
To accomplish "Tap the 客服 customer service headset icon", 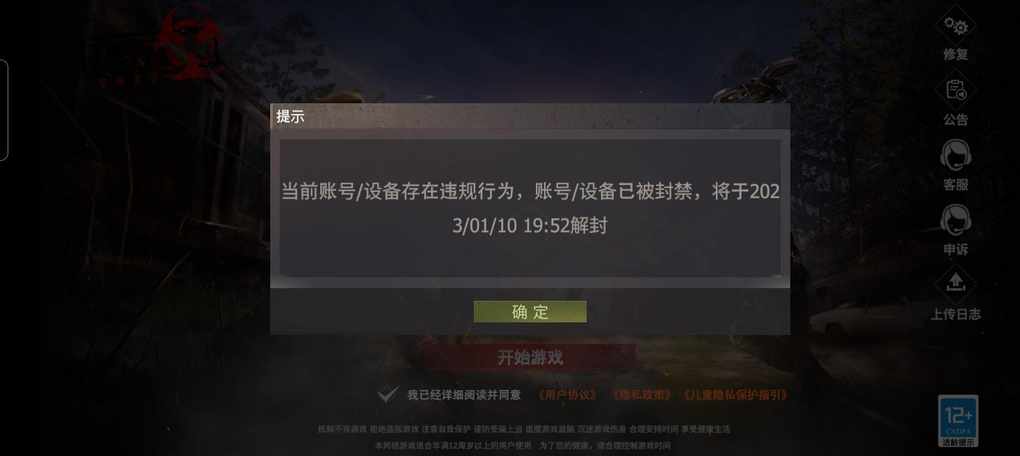I will coord(956,155).
